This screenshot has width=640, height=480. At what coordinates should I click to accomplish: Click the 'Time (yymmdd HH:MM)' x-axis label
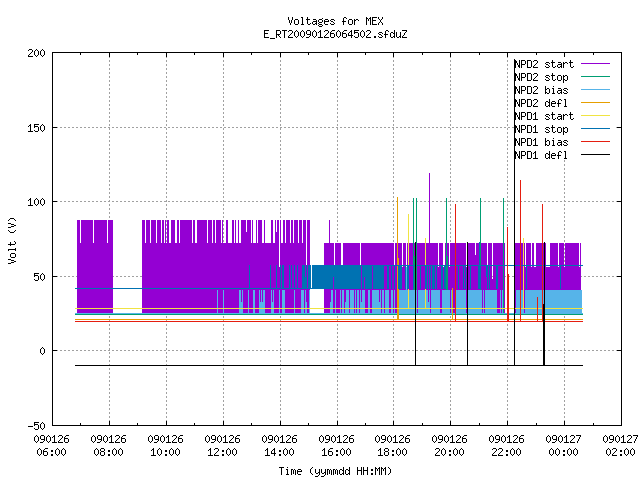335,471
